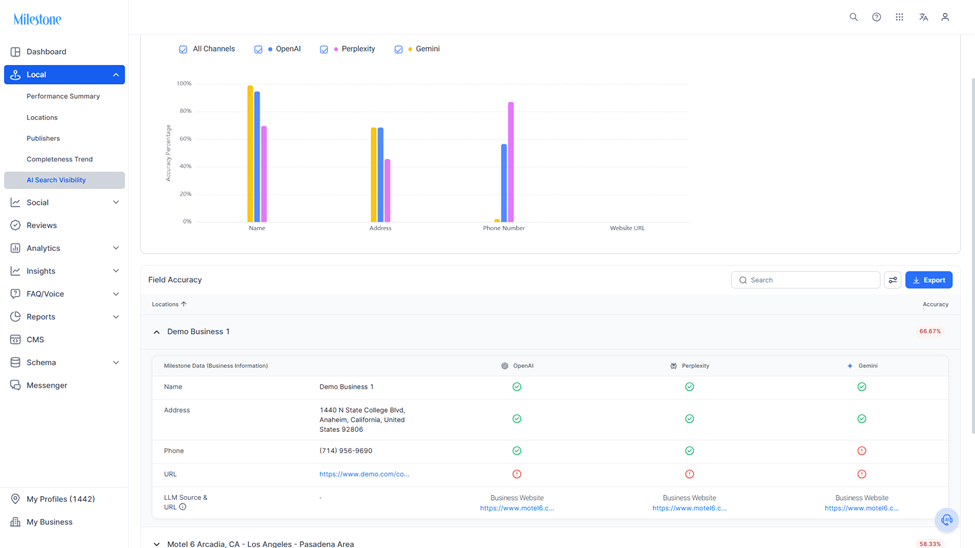Open Performance Summary in sidebar
The width and height of the screenshot is (975, 548).
tap(63, 96)
